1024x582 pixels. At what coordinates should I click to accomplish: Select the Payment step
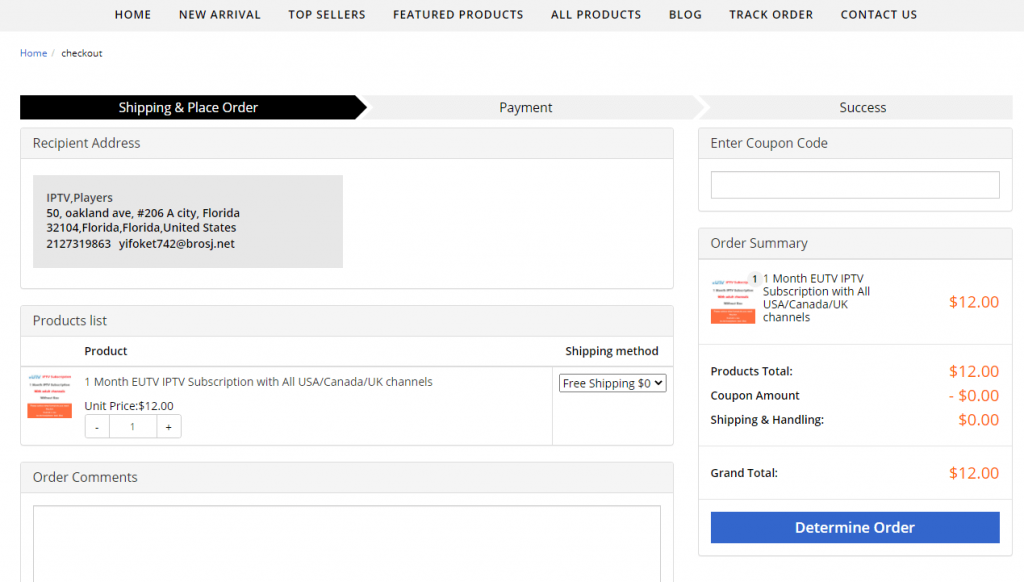(x=526, y=107)
